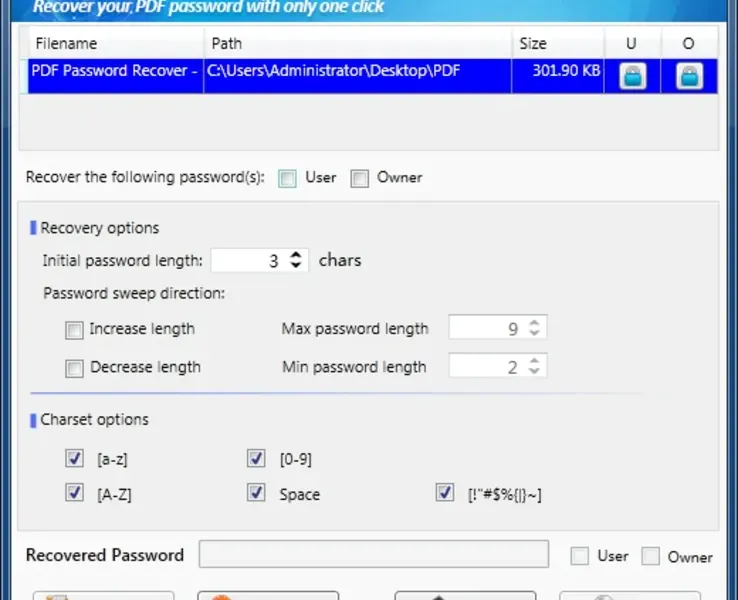This screenshot has width=738, height=600.
Task: Increase initial password length with up arrow
Action: pos(296,255)
